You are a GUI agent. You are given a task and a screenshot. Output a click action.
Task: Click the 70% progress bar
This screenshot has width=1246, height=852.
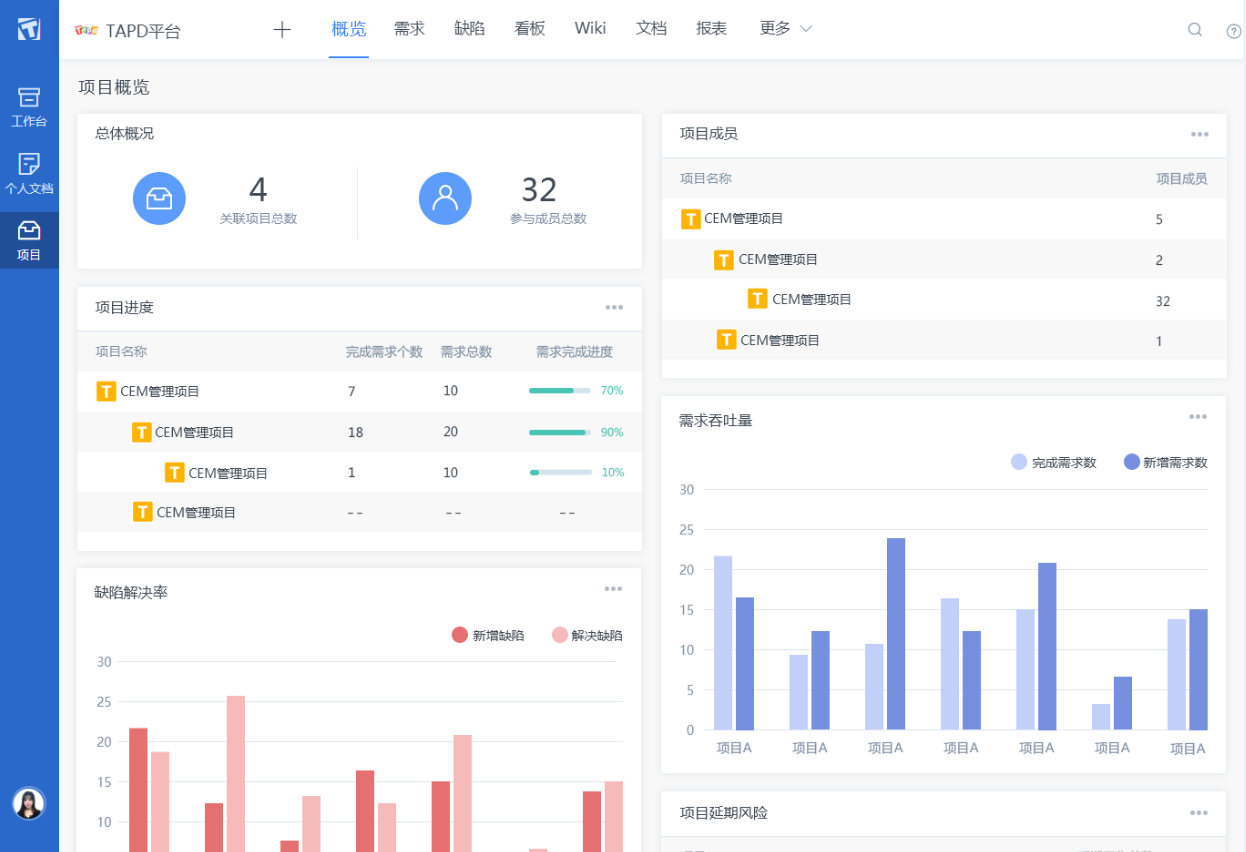click(560, 391)
